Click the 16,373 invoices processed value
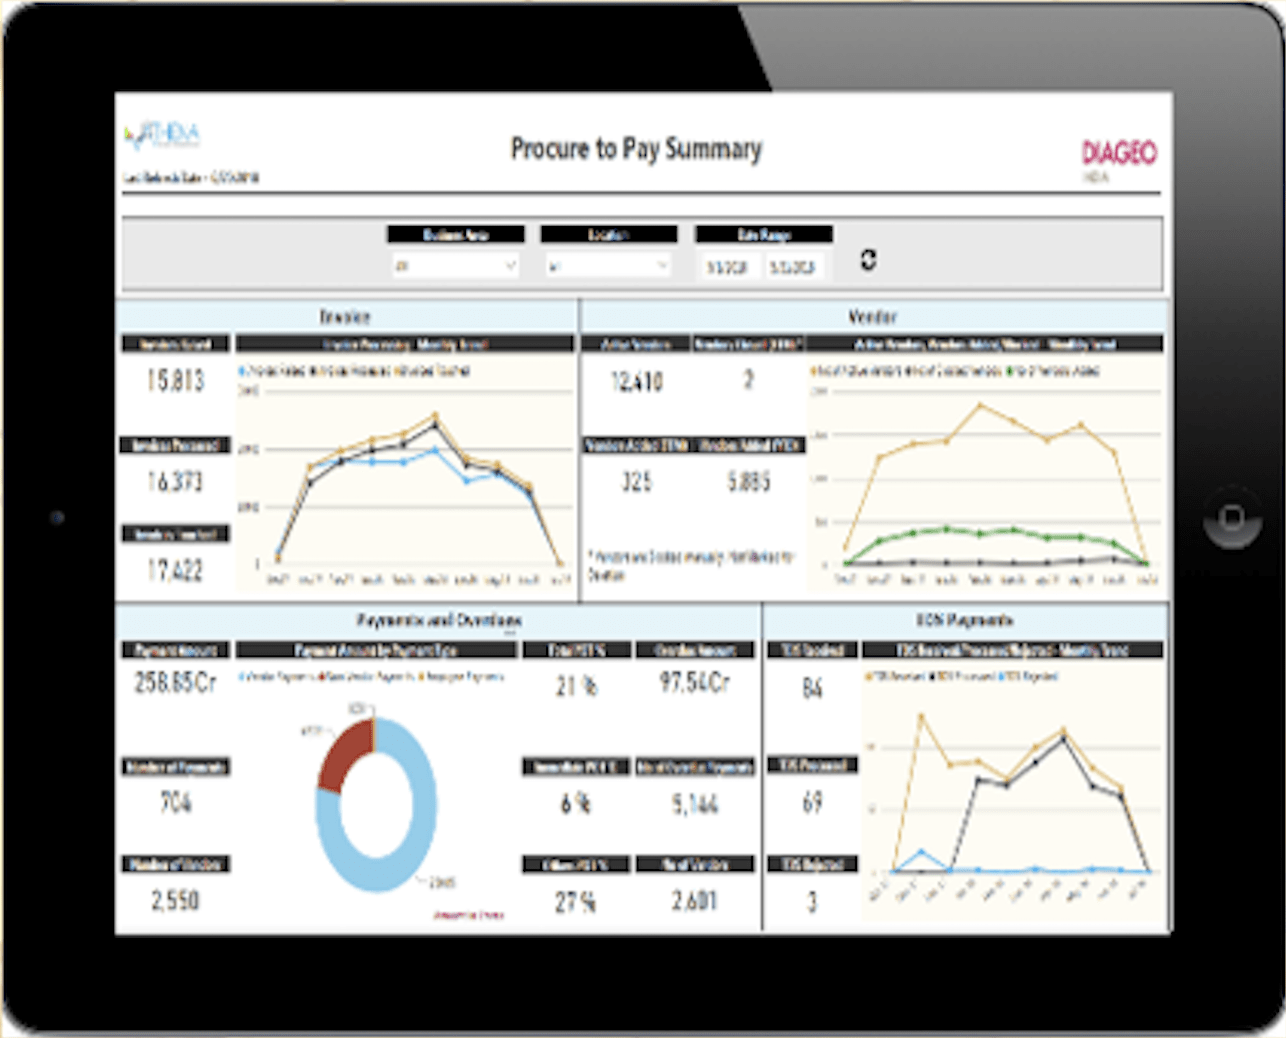The height and width of the screenshot is (1038, 1286). (x=176, y=482)
